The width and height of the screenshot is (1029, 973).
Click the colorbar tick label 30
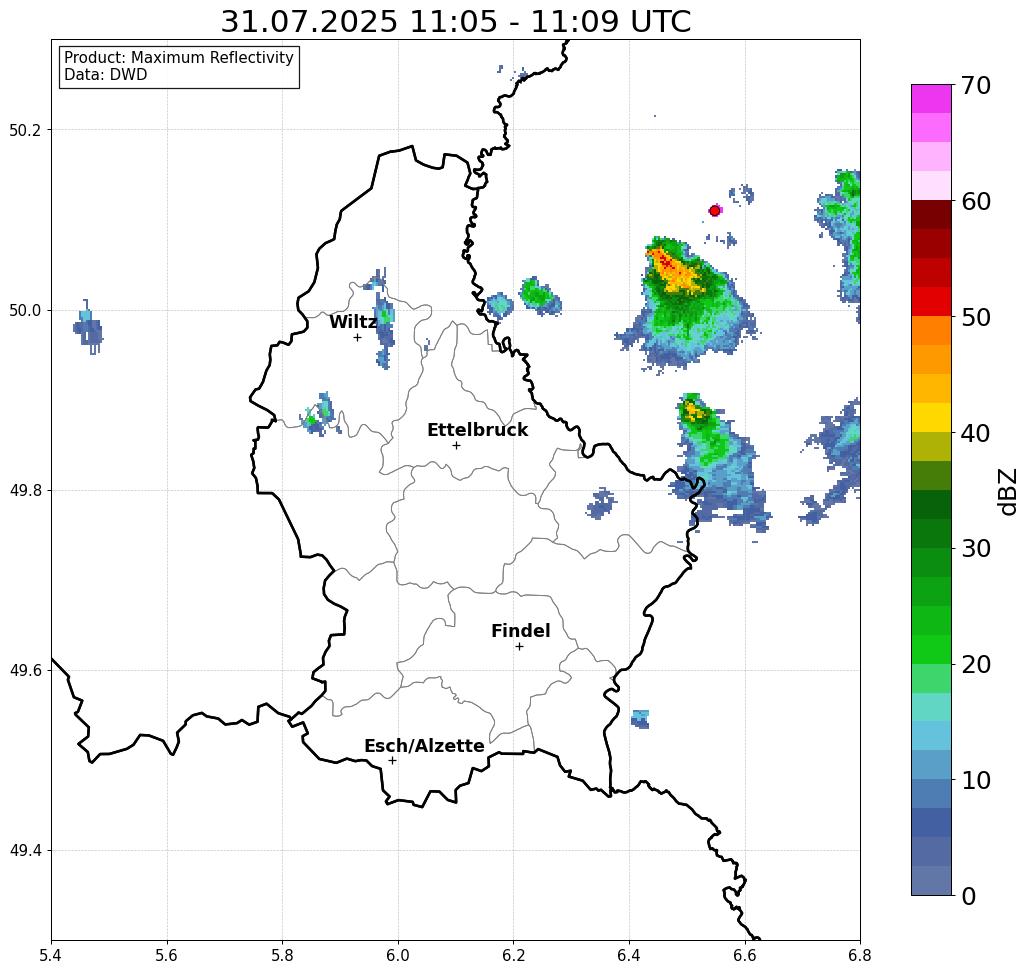click(975, 549)
